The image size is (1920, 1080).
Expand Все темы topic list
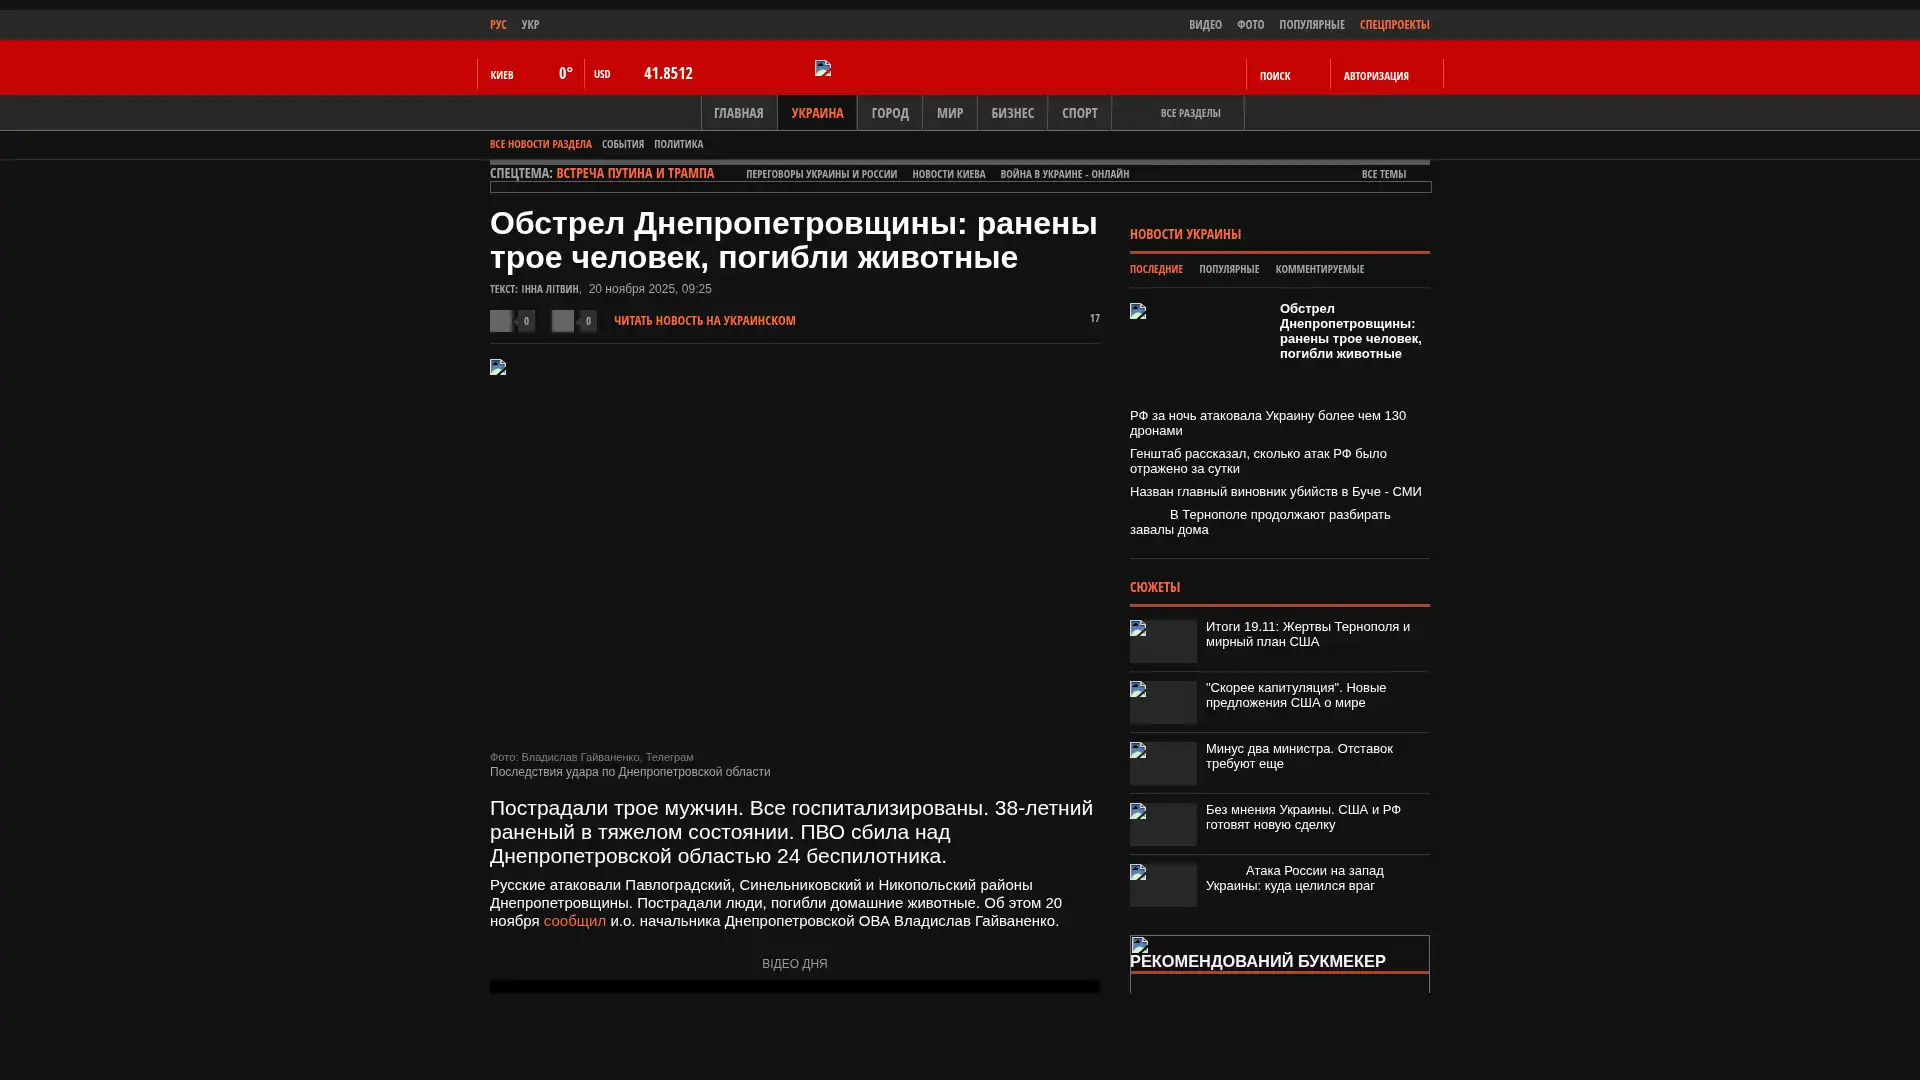(1384, 174)
